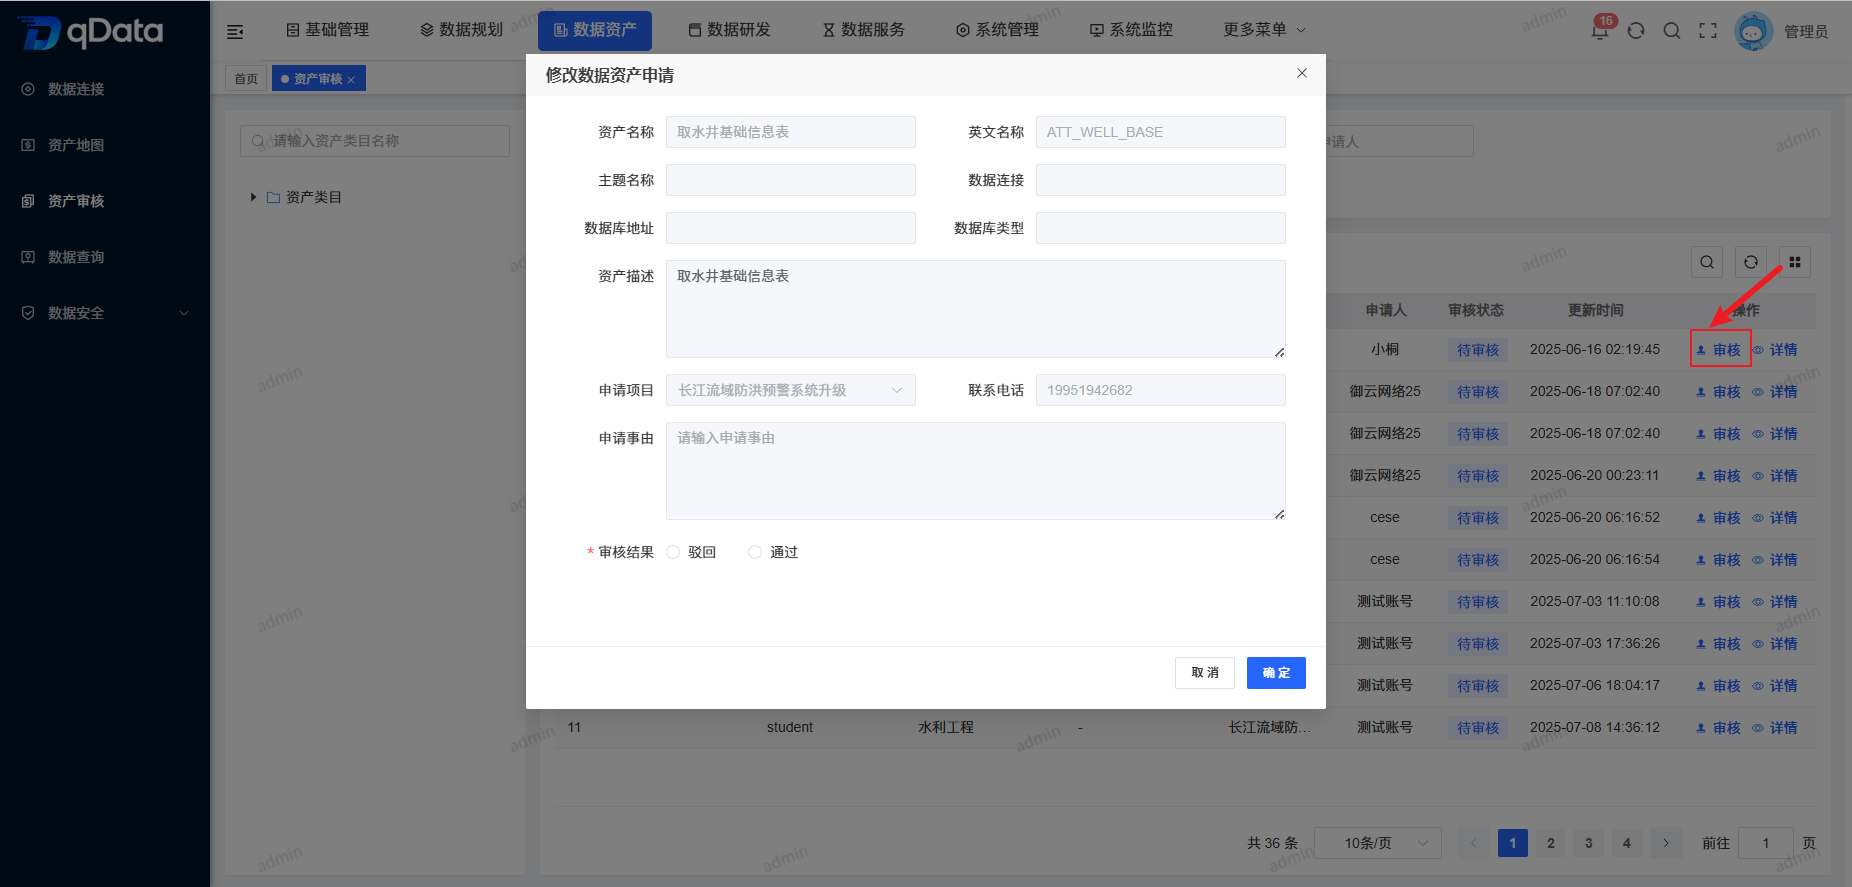This screenshot has width=1852, height=887.
Task: Click the 主题名称 field
Action: tap(791, 180)
